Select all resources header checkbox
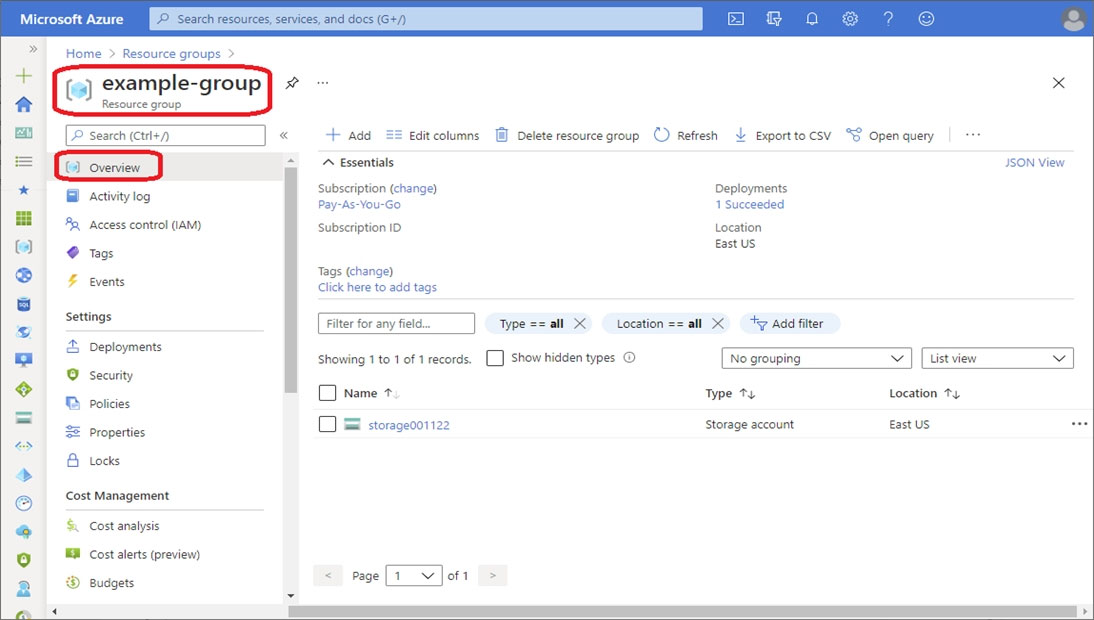 [x=327, y=393]
